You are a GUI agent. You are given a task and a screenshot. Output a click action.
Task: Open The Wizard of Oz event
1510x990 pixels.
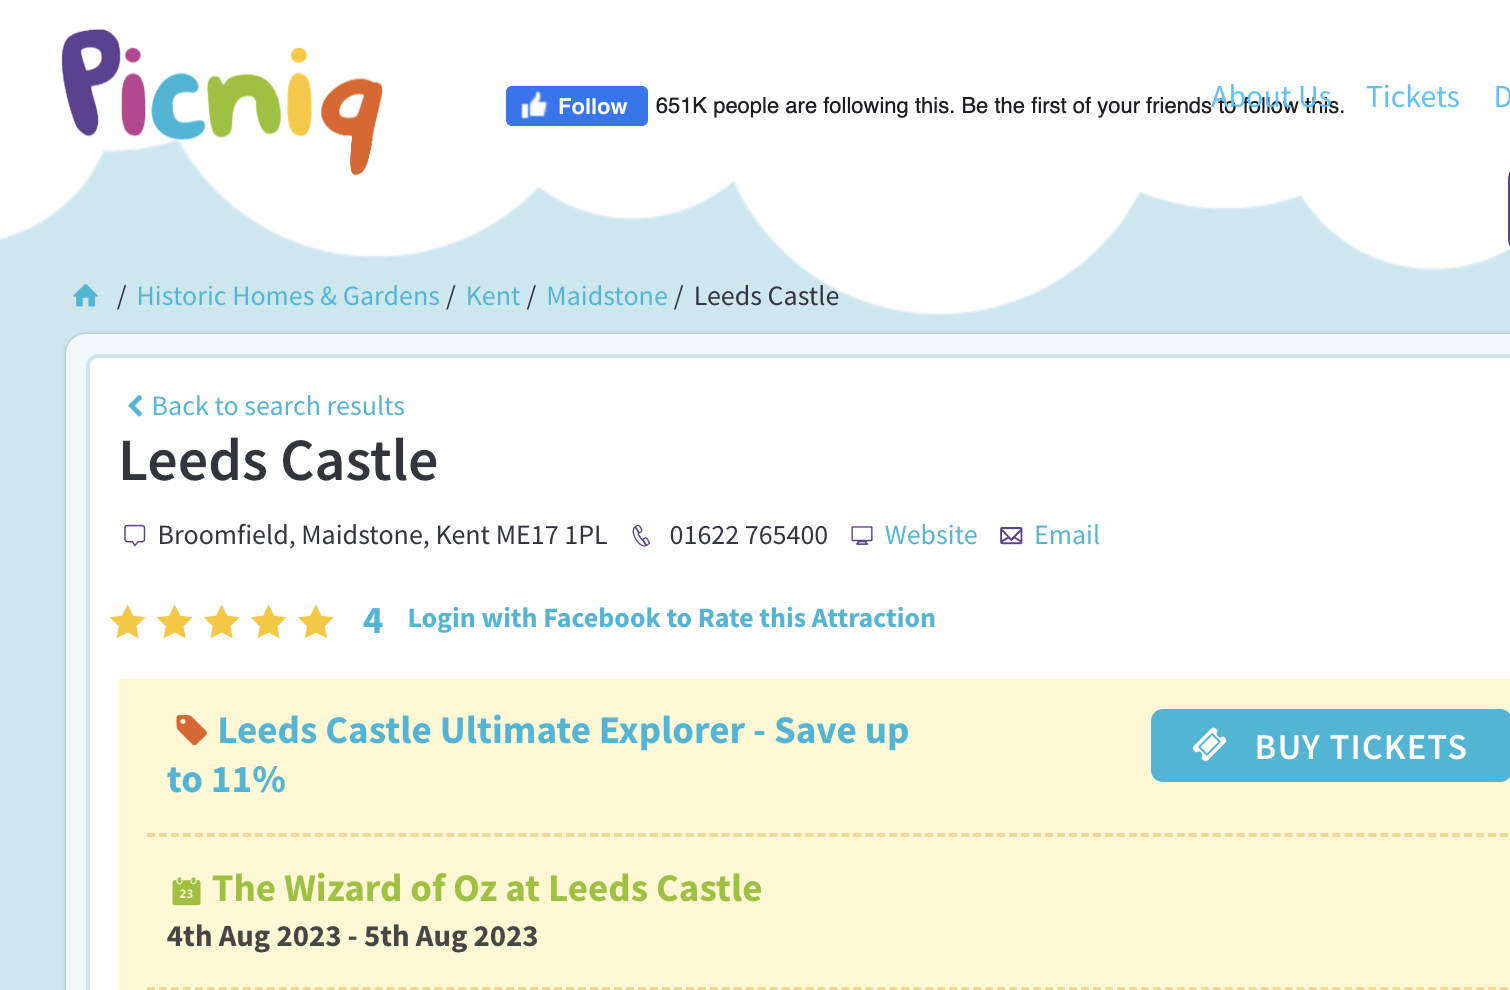pyautogui.click(x=487, y=888)
